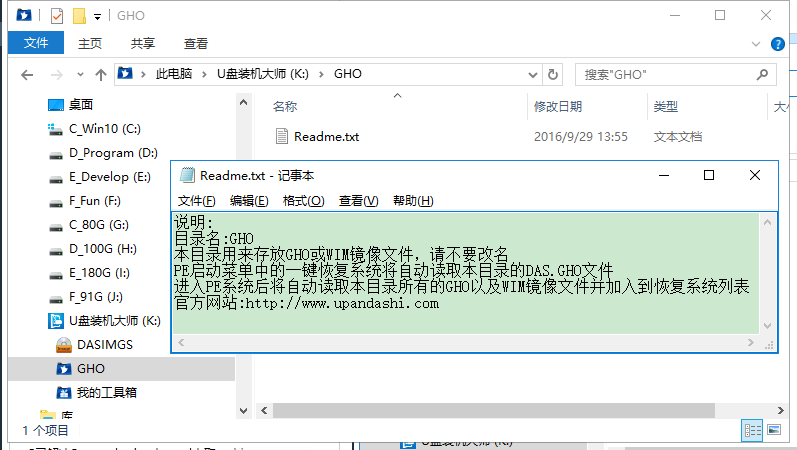The image size is (797, 450).
Task: Maximize the Readme.txt Notepad window
Action: tap(709, 175)
